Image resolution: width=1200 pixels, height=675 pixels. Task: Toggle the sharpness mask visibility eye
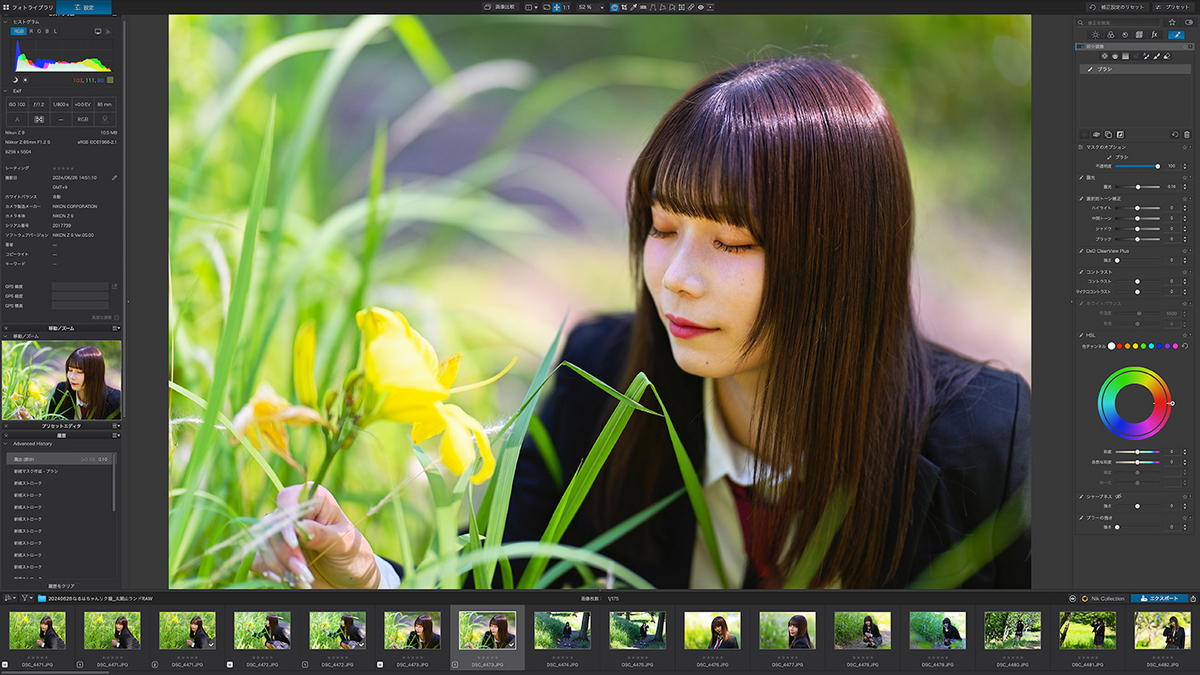coord(1118,496)
